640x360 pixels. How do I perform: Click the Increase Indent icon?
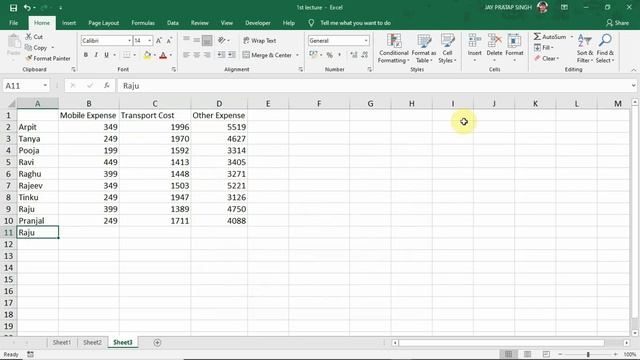pos(231,55)
